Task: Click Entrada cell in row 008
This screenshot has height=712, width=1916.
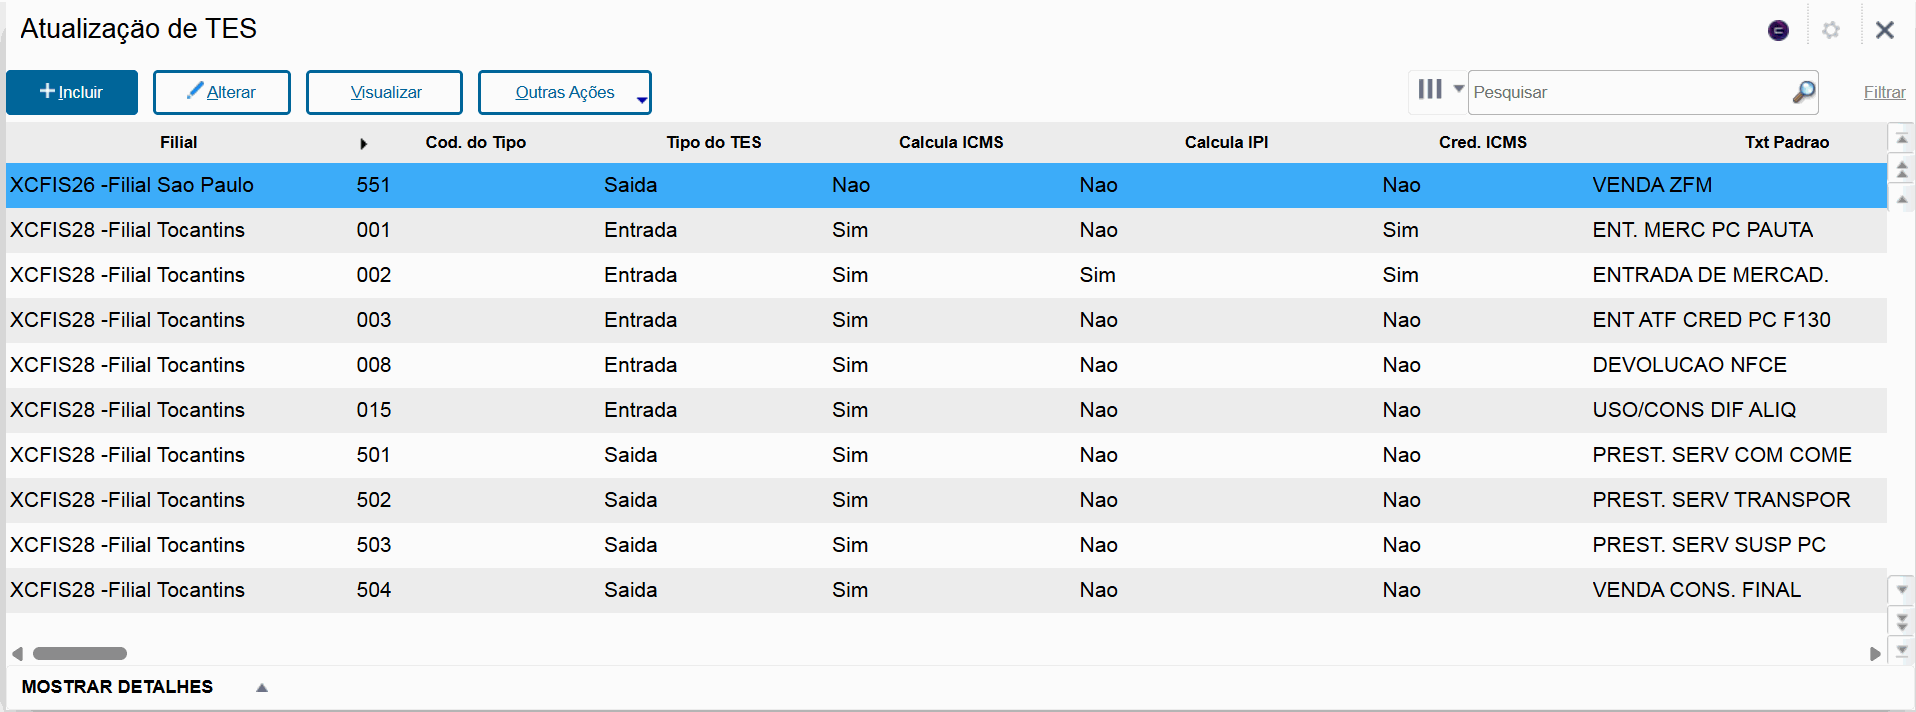Action: point(640,365)
